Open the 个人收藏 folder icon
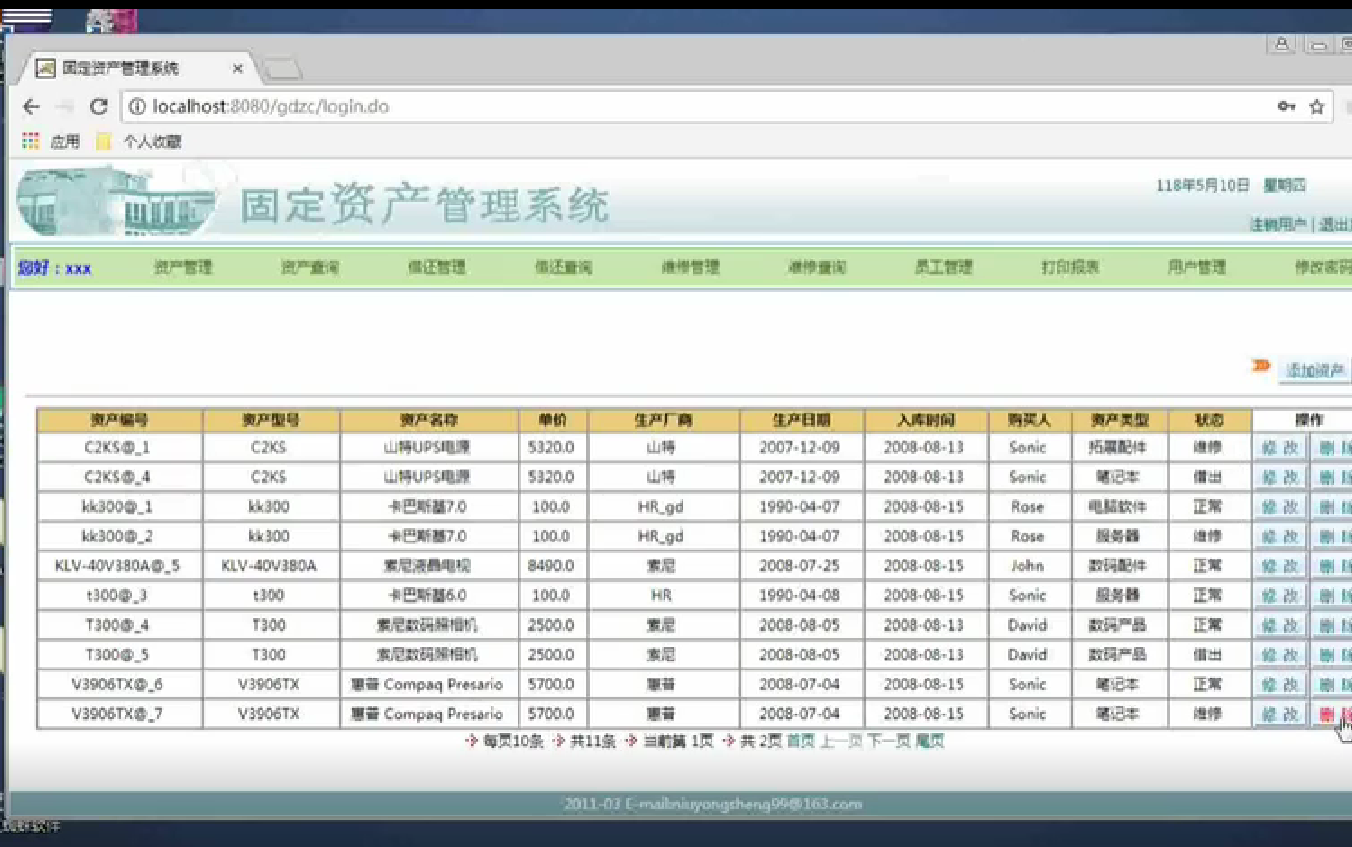 pyautogui.click(x=103, y=141)
